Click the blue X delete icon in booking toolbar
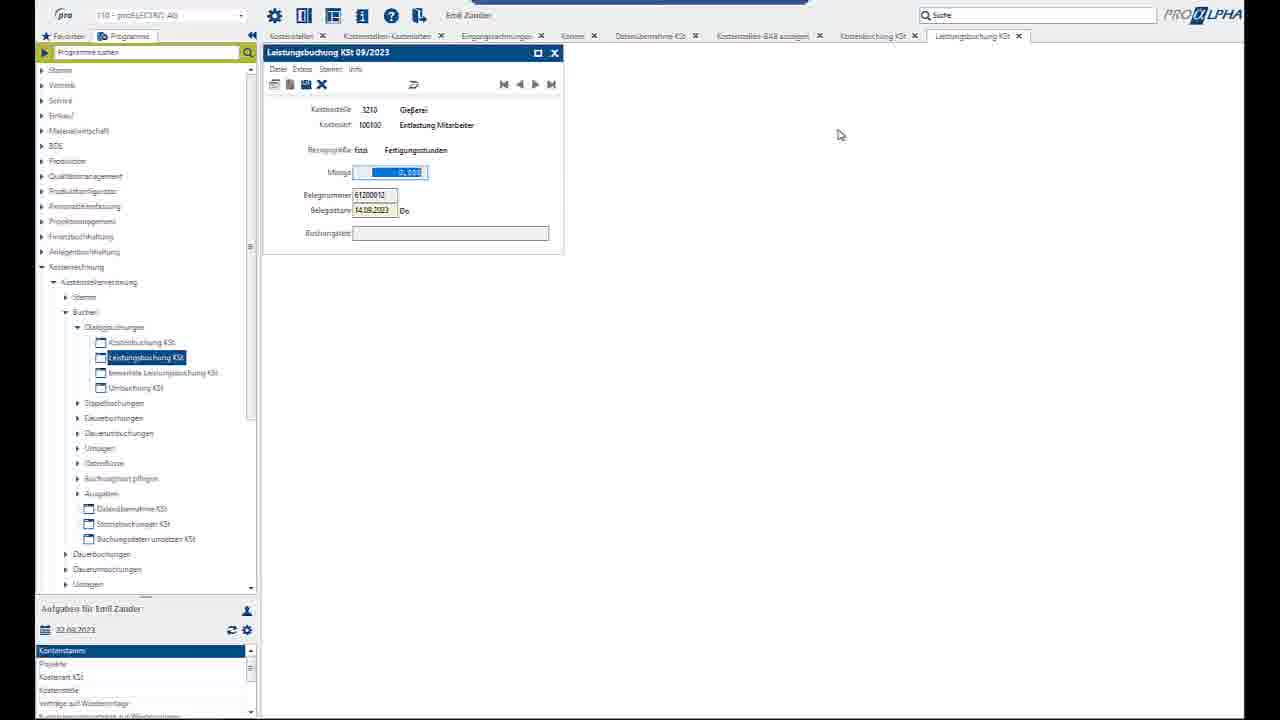The image size is (1280, 720). tap(322, 85)
